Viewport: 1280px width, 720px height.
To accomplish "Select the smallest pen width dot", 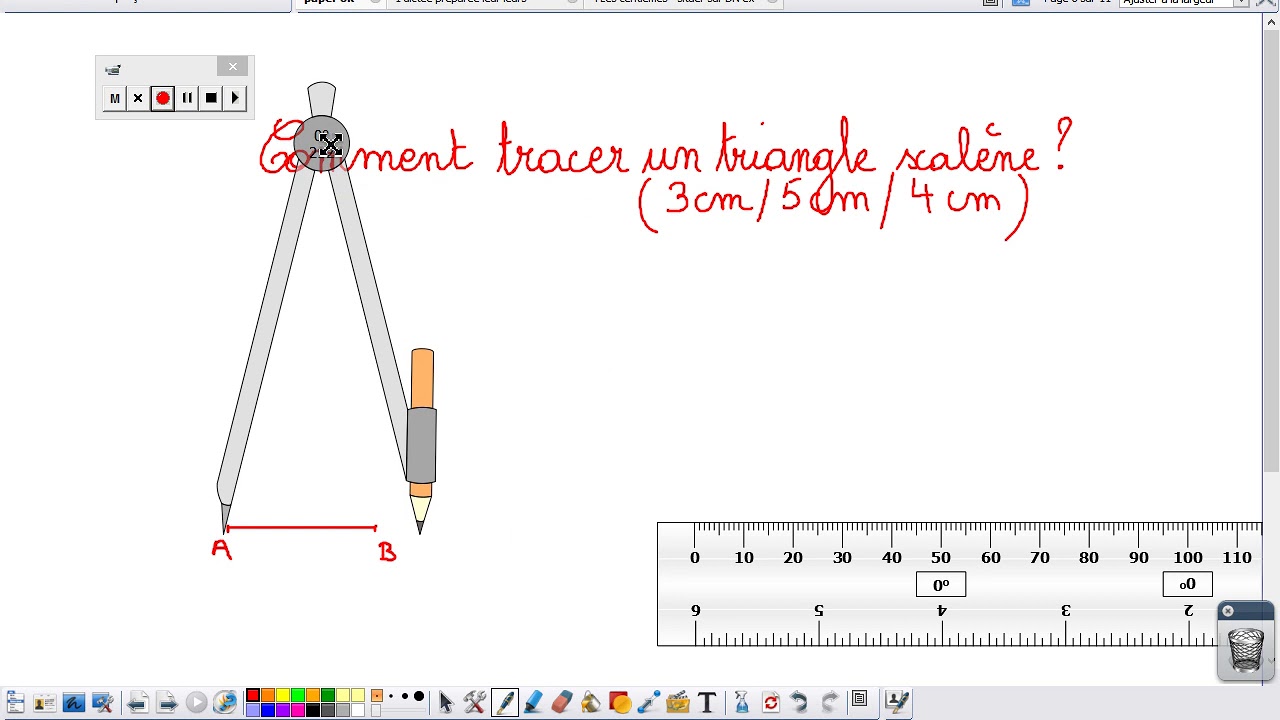I will point(392,696).
